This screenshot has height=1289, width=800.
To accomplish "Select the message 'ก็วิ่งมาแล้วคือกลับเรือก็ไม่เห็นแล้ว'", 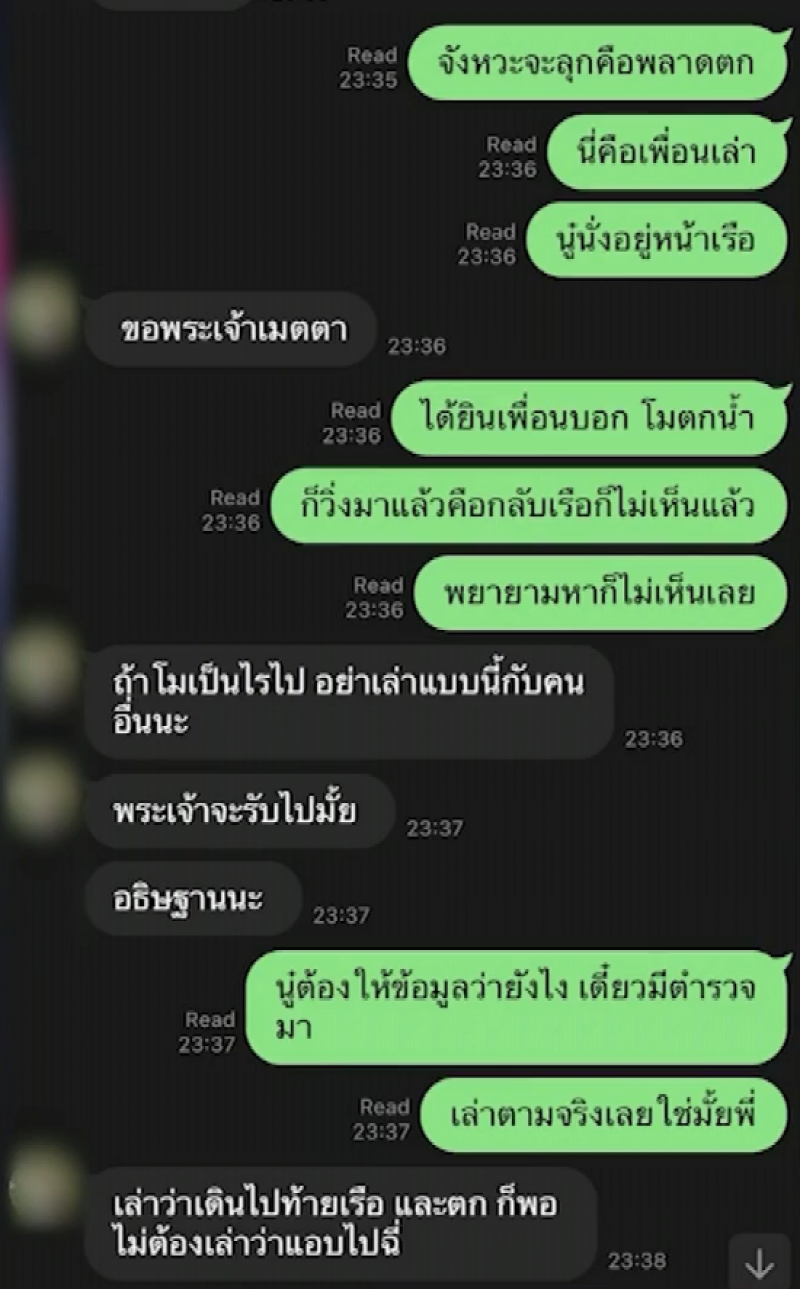I will click(529, 505).
